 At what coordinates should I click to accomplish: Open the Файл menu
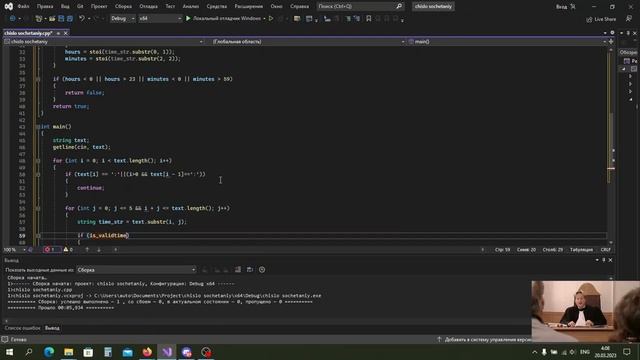(x=23, y=7)
